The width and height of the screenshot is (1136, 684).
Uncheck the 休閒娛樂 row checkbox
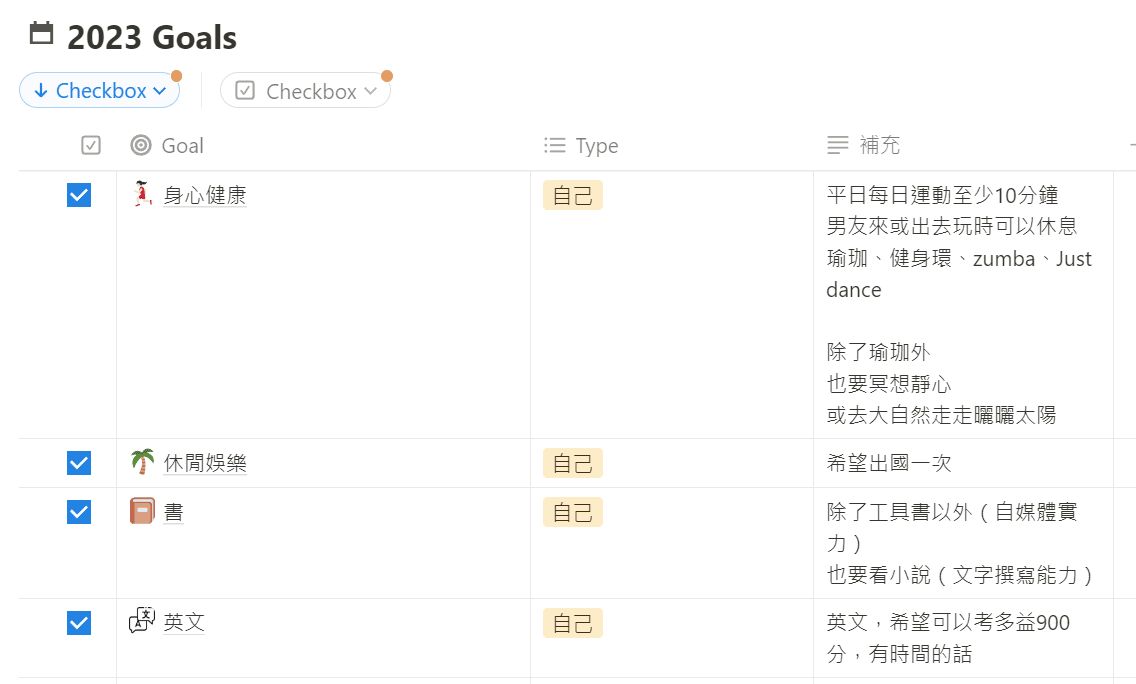tap(79, 462)
